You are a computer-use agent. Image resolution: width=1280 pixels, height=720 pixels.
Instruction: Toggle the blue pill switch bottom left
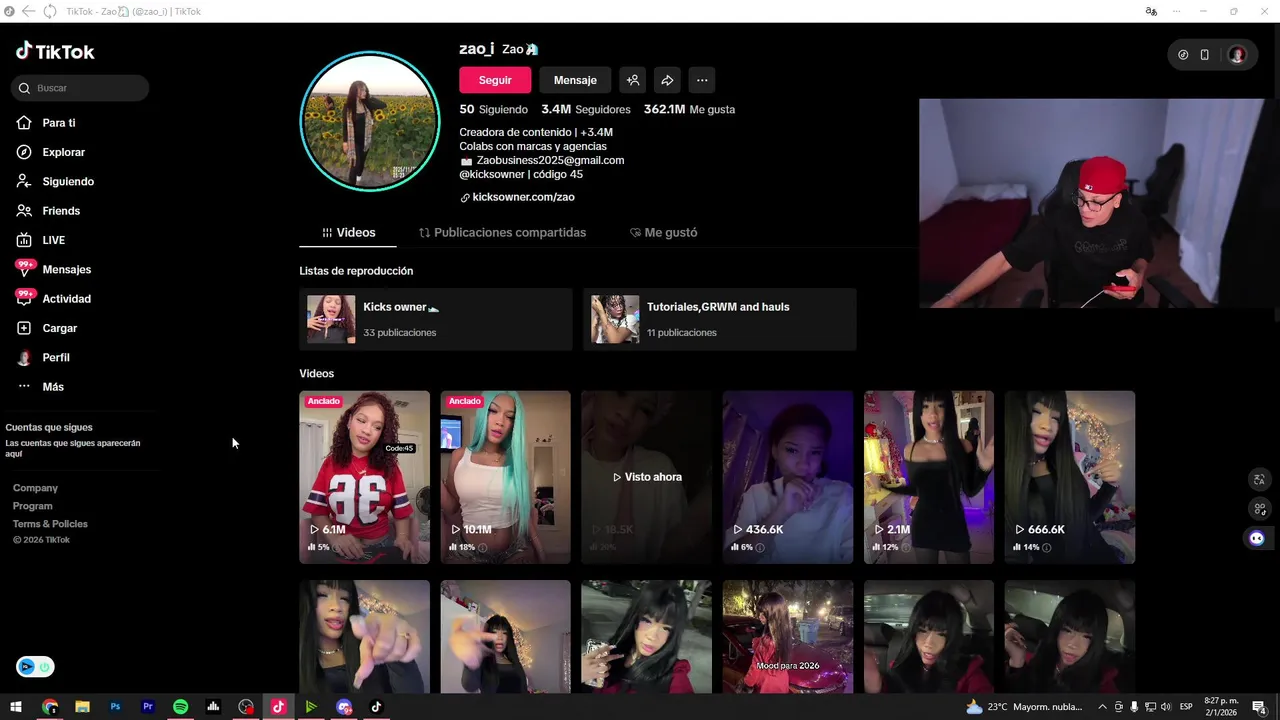click(x=35, y=667)
